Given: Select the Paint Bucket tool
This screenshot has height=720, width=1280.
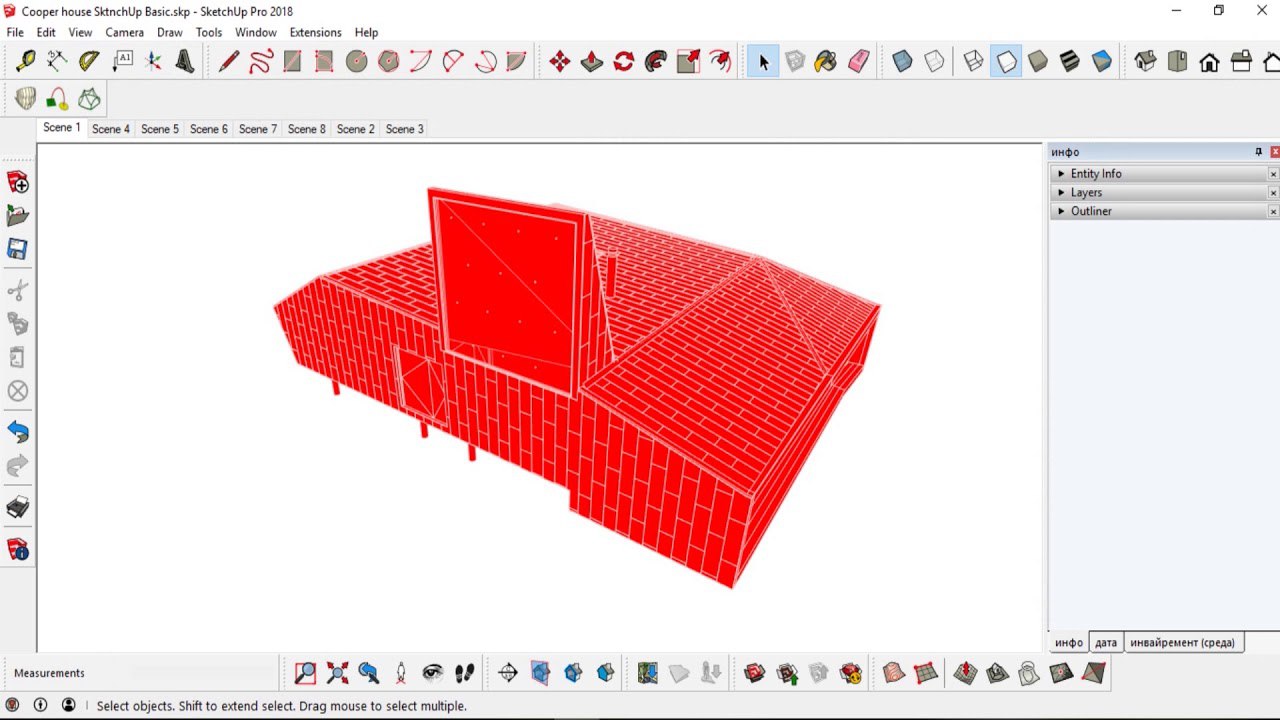Looking at the screenshot, I should coord(826,61).
